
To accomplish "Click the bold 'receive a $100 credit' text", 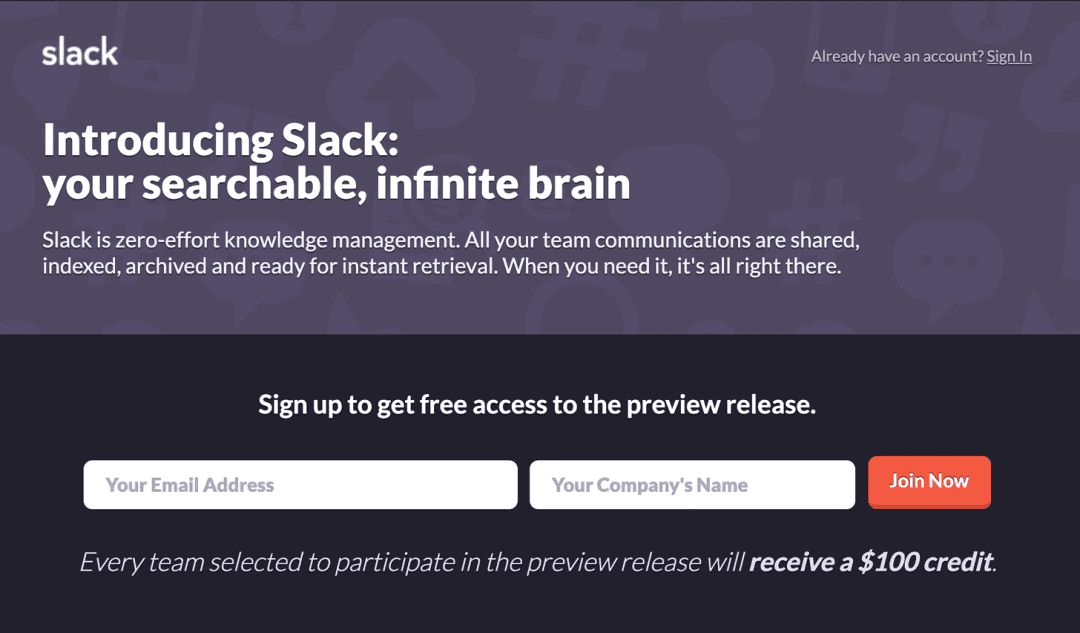I will [871, 562].
